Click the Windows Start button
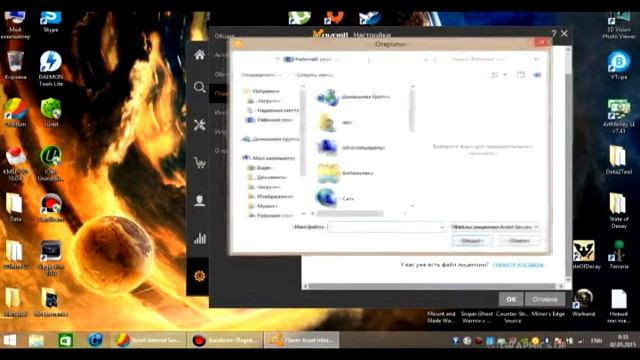The height and width of the screenshot is (360, 640). (10, 340)
